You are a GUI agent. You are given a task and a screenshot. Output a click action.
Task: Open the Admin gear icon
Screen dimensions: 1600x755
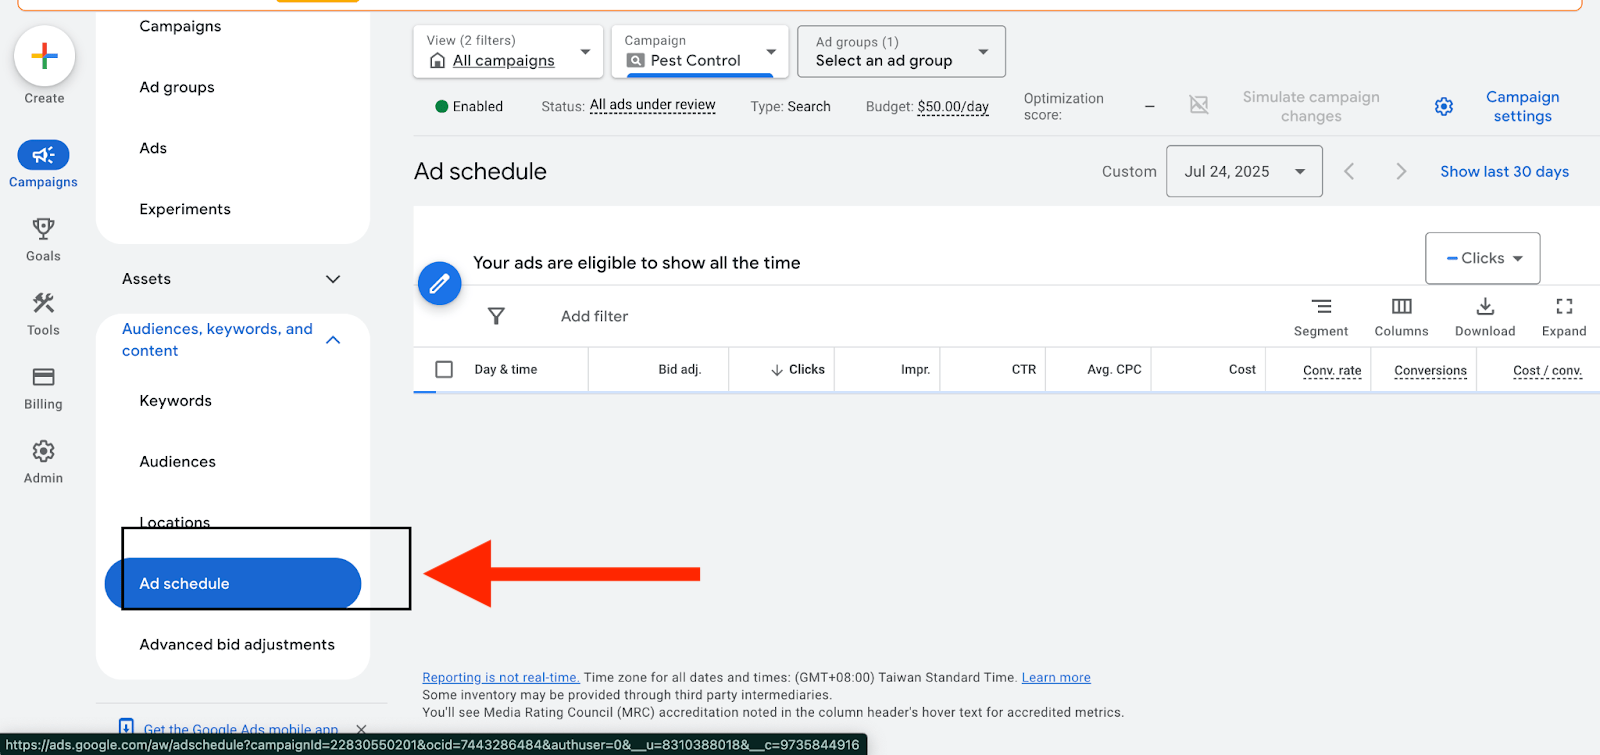click(x=43, y=451)
